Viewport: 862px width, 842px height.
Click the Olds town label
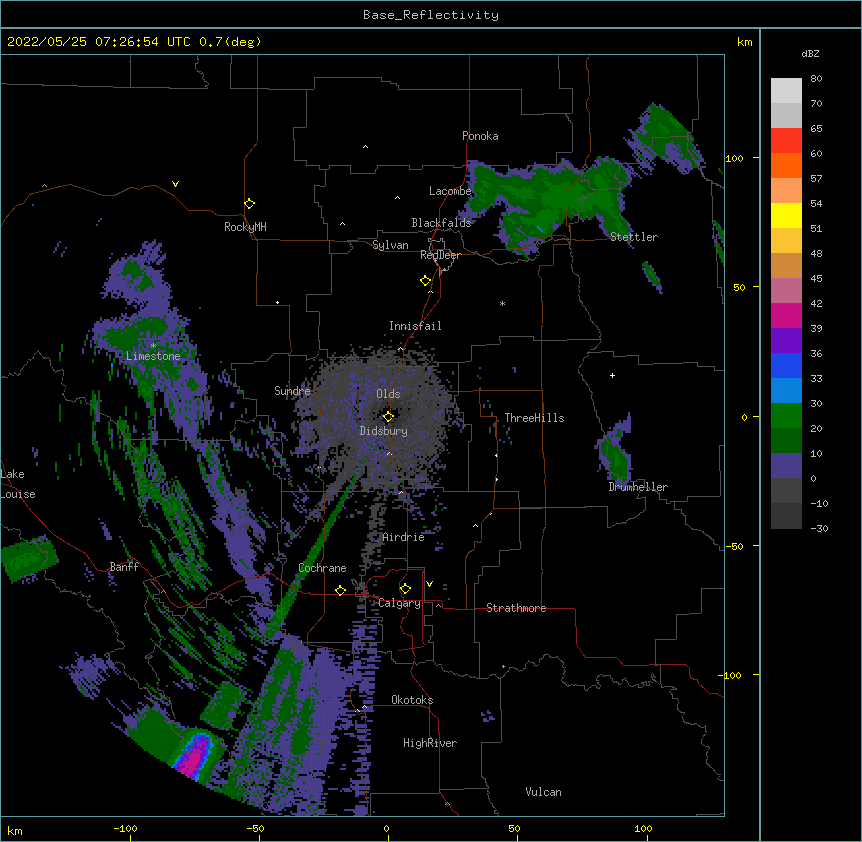(x=388, y=394)
